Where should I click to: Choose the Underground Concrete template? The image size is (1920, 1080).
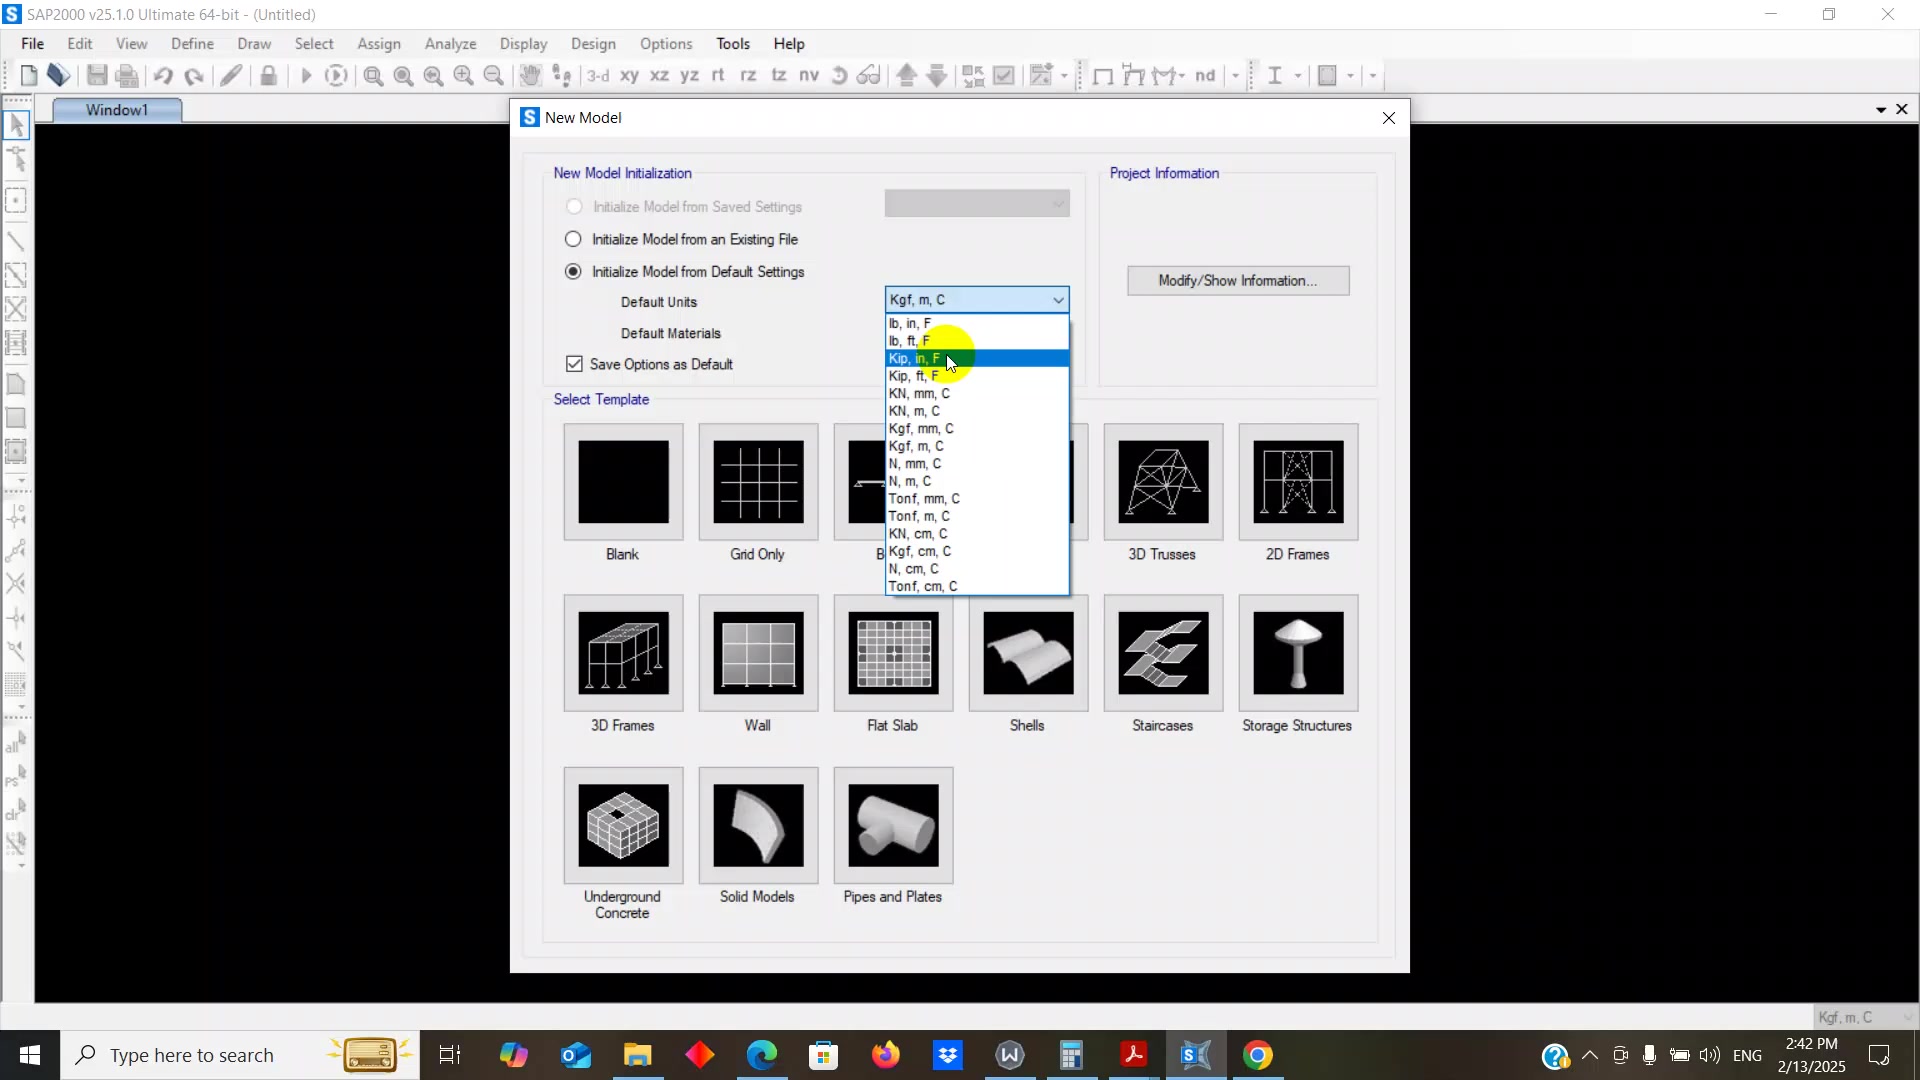click(623, 825)
